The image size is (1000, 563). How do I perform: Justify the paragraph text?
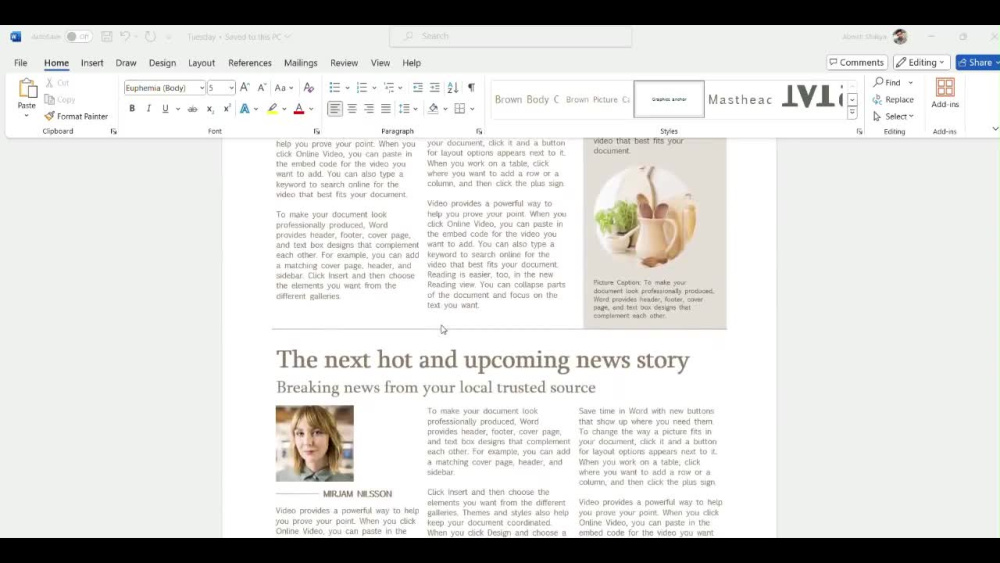coord(386,109)
